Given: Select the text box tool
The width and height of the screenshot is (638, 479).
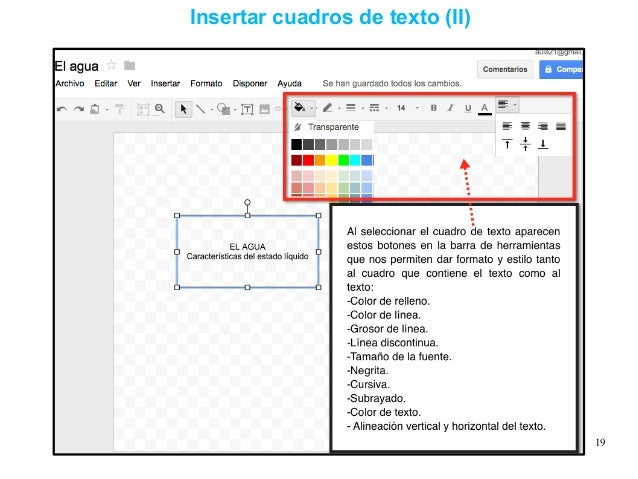Looking at the screenshot, I should 247,109.
